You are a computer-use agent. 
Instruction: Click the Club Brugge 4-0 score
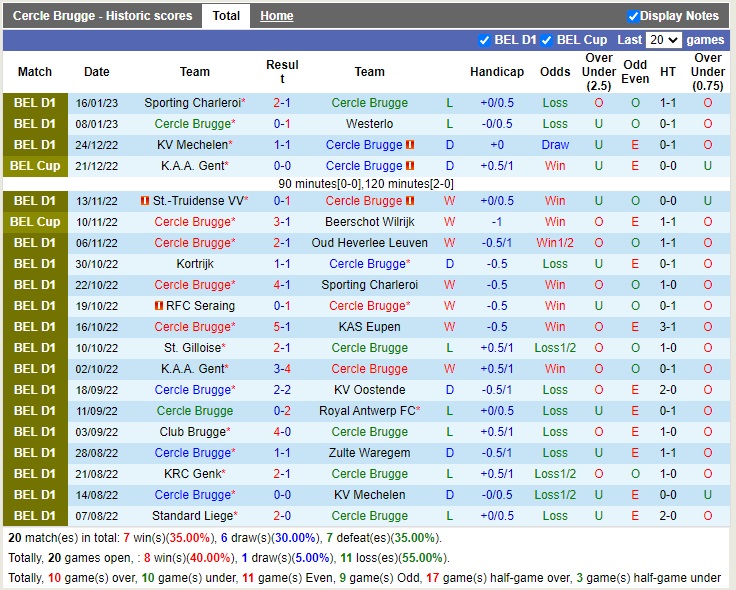point(282,432)
